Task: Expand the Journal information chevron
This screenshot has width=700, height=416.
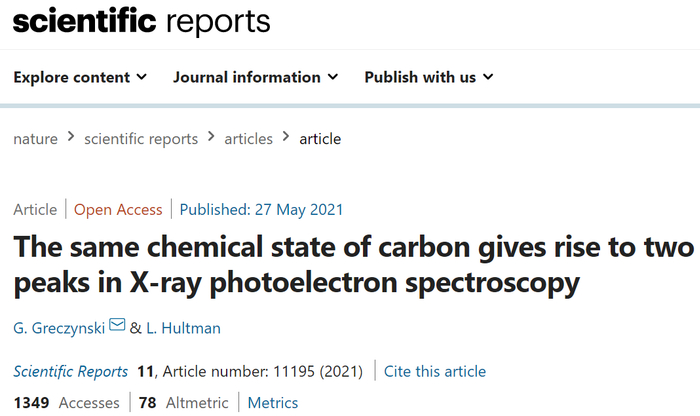Action: pos(332,77)
